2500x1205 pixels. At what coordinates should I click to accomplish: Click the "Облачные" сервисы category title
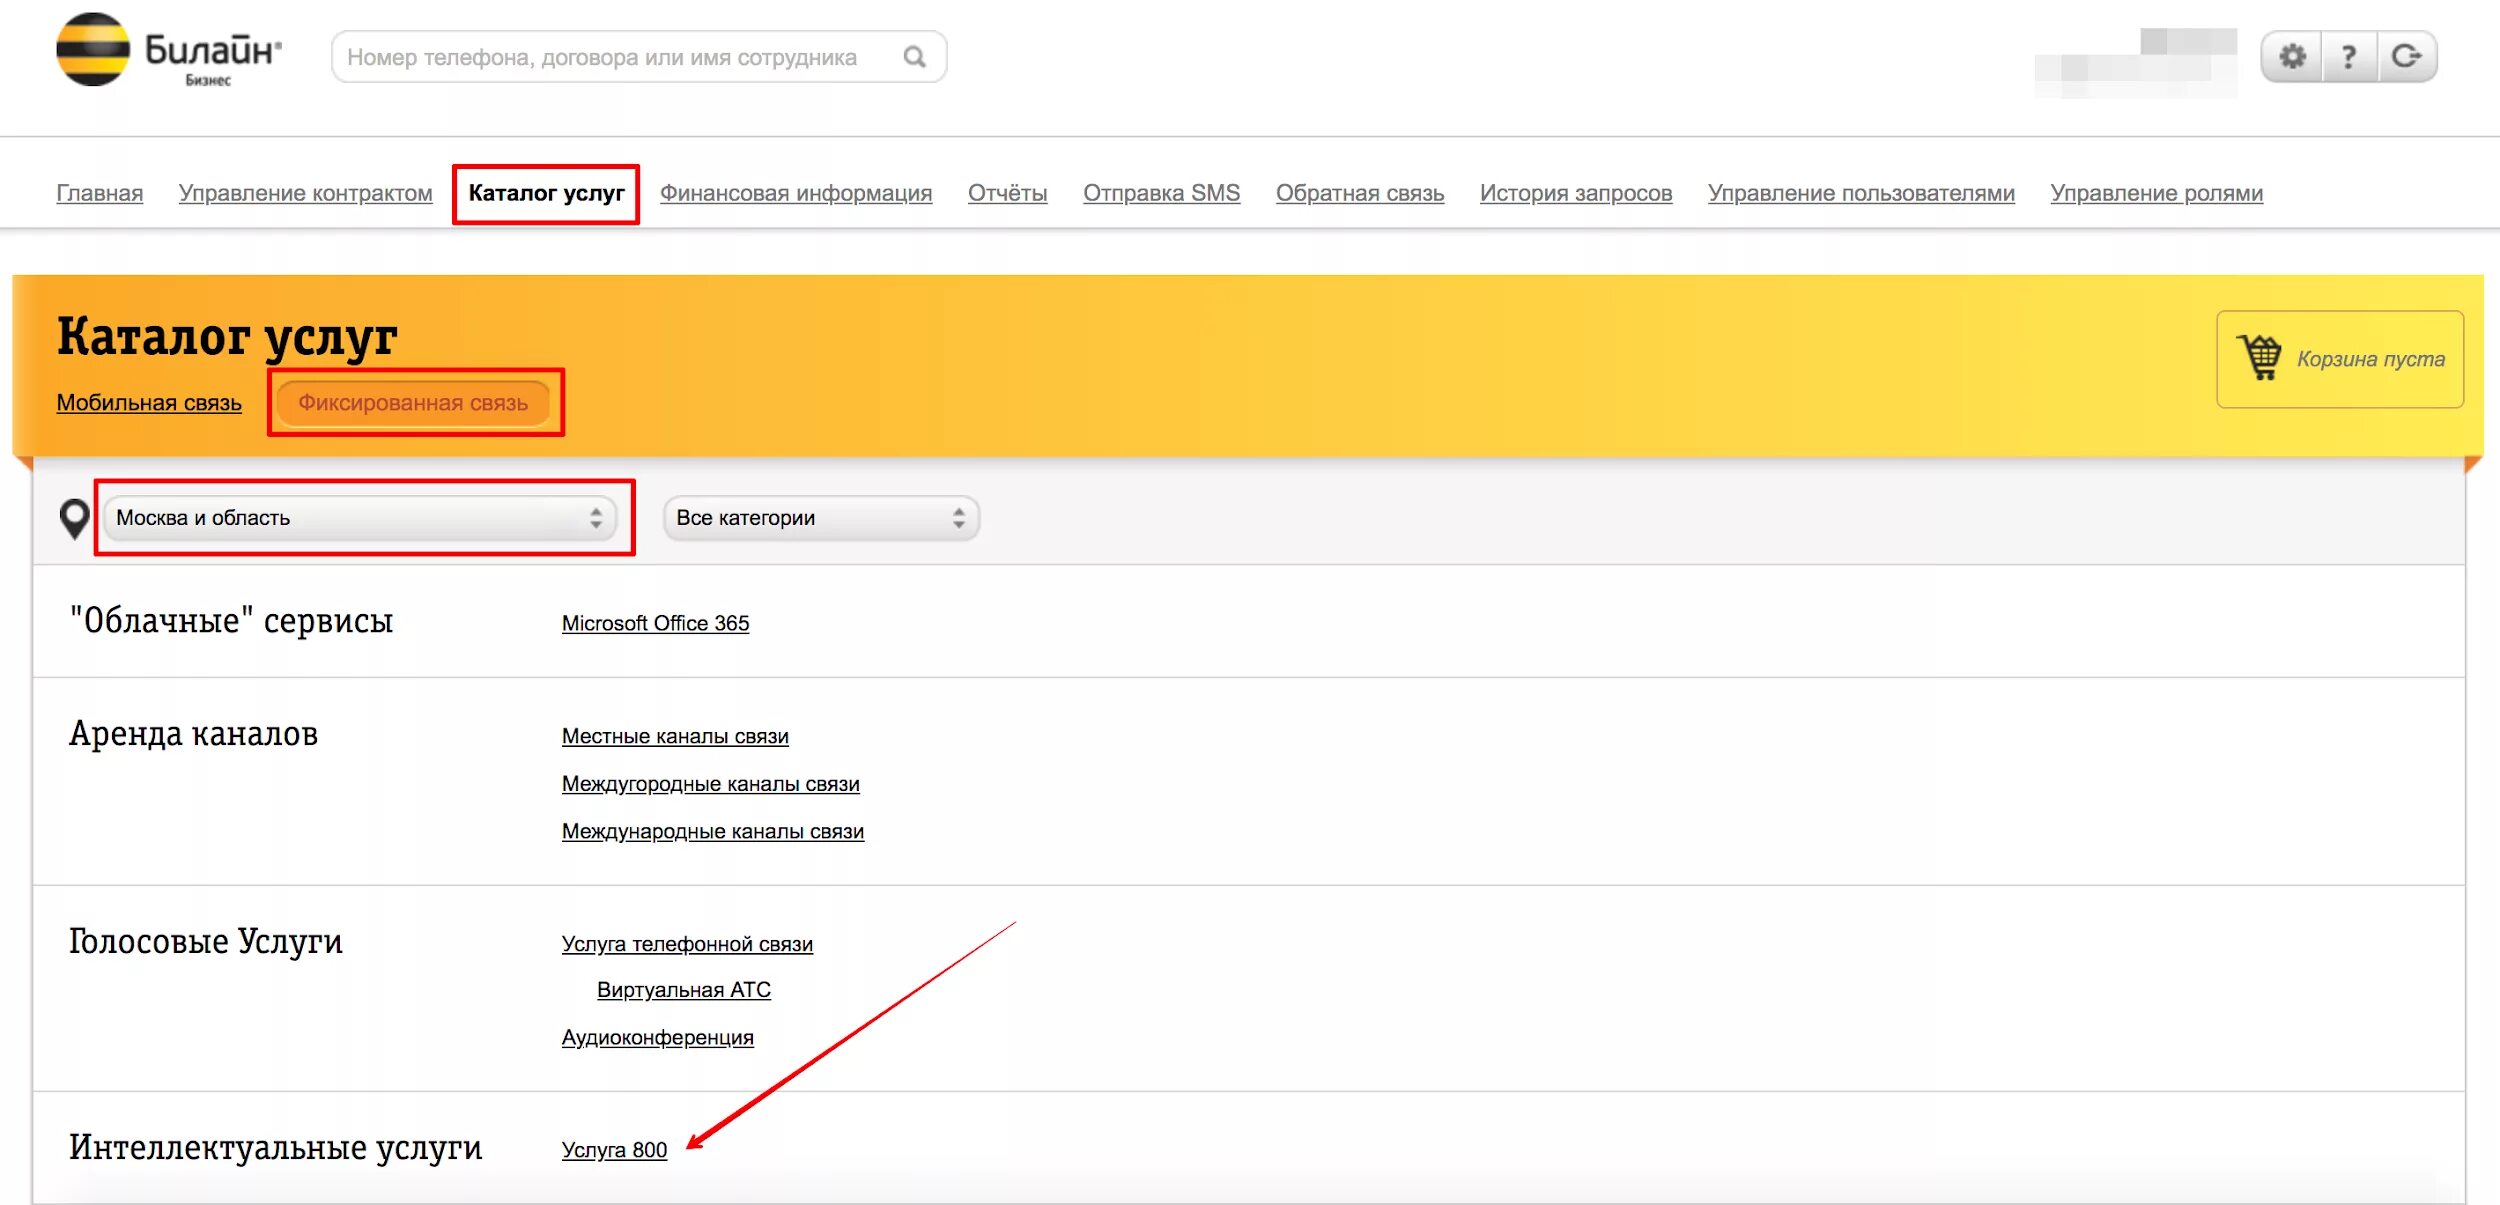(x=231, y=621)
